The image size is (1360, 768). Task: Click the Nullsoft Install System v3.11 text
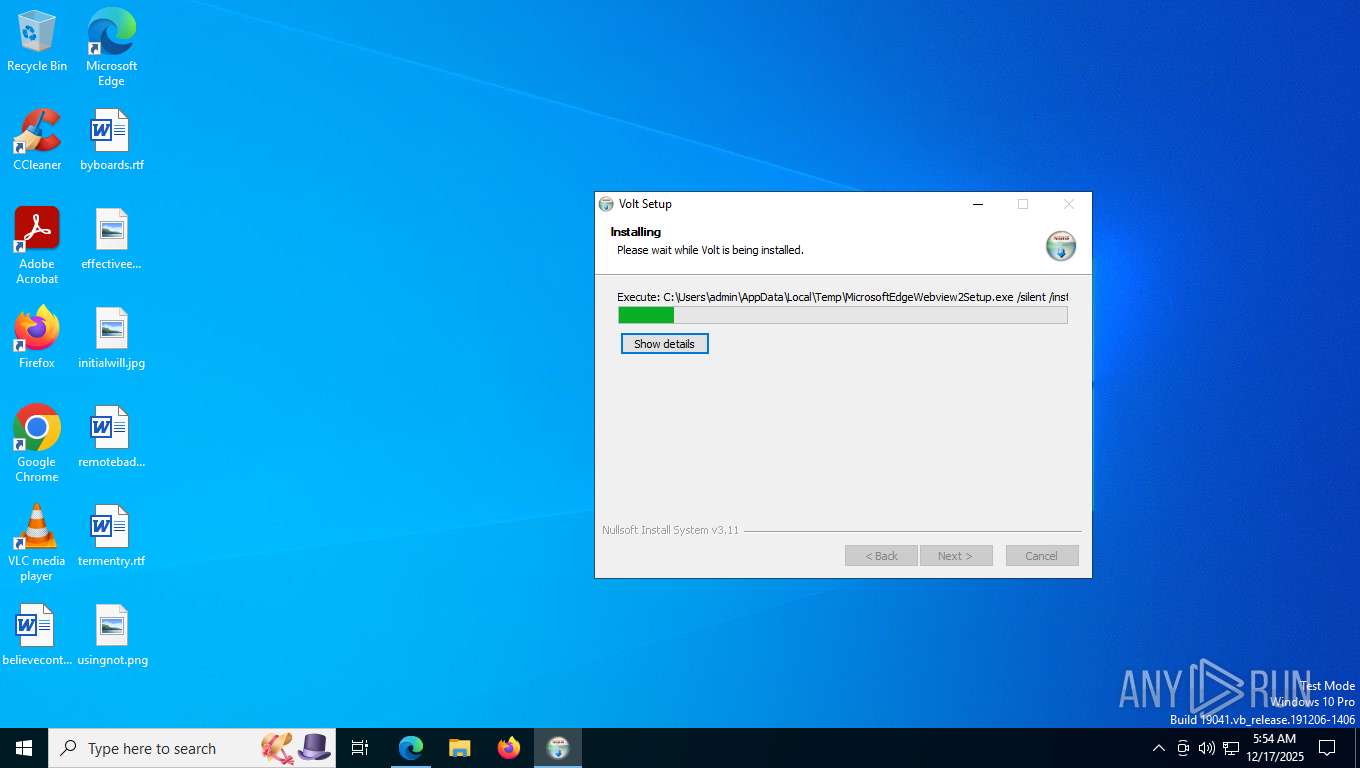click(670, 530)
